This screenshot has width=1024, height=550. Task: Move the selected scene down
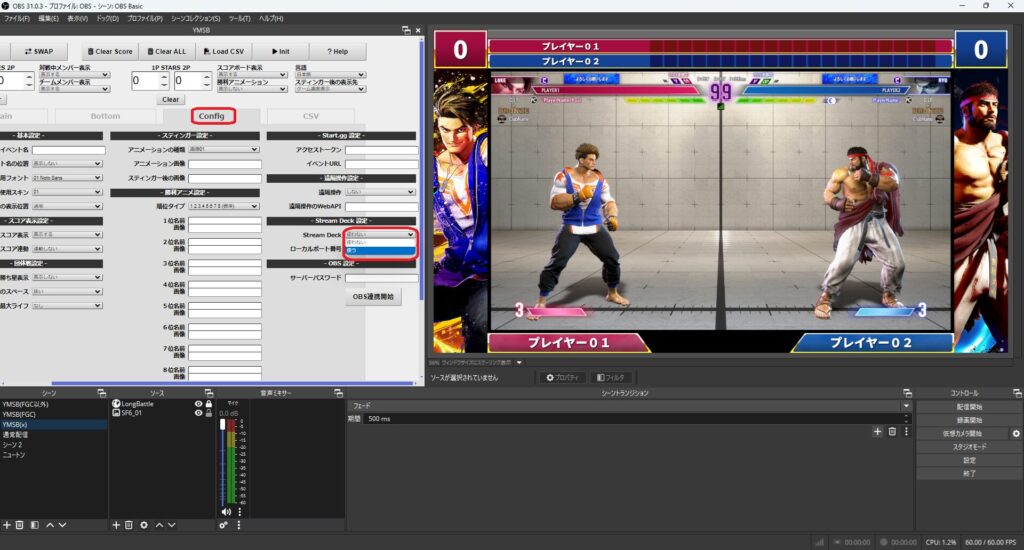pos(62,525)
